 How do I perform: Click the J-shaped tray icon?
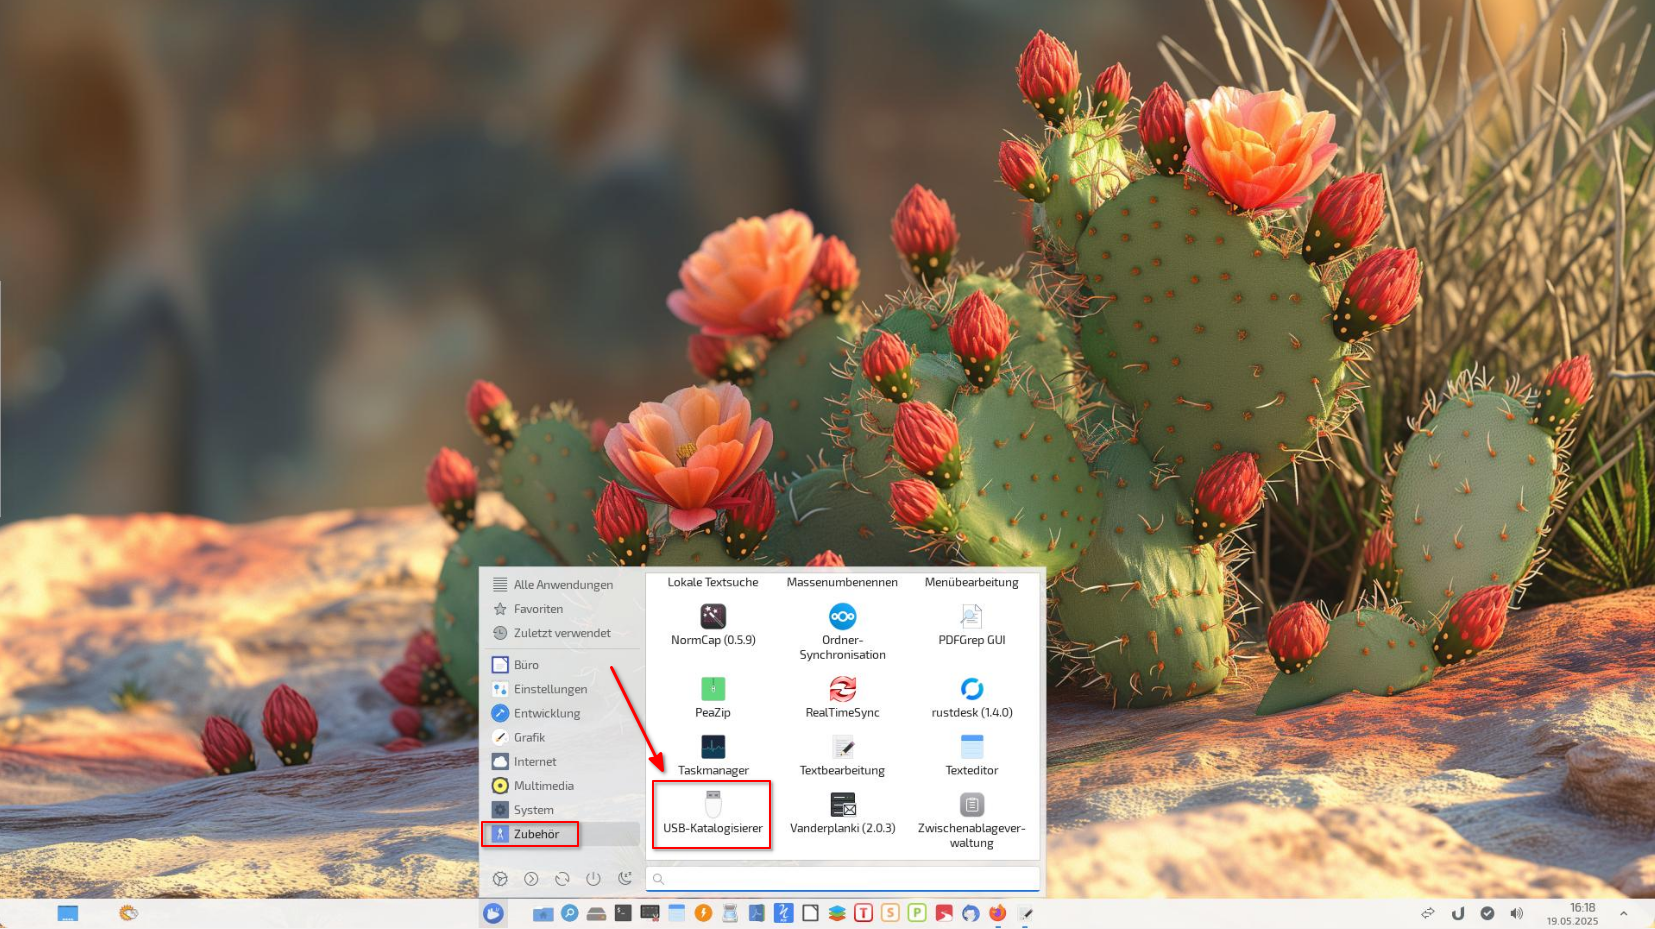(1458, 913)
